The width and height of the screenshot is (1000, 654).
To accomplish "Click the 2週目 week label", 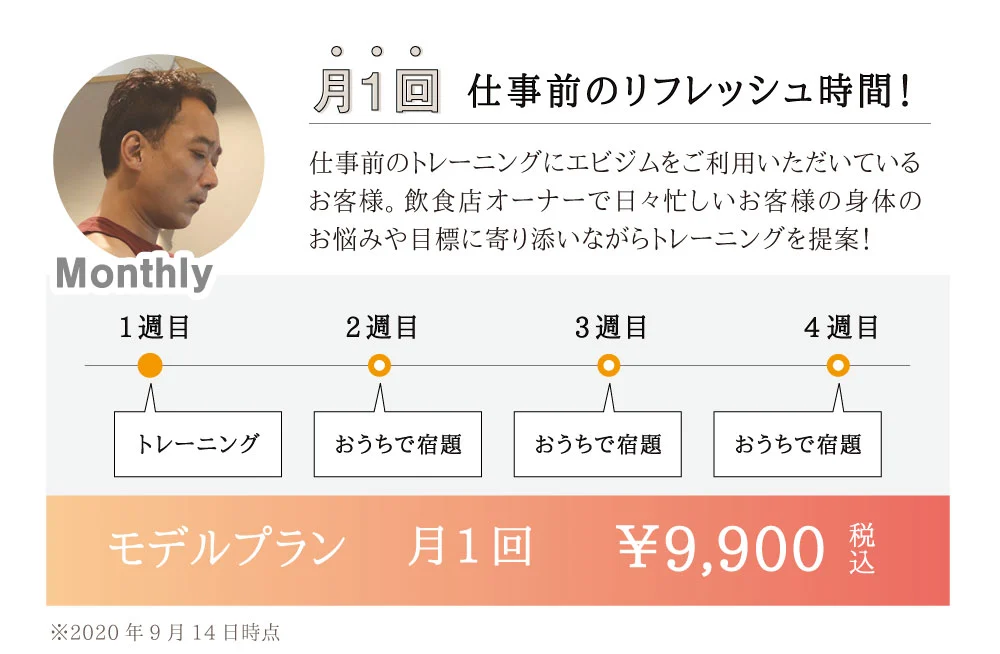I will [x=382, y=327].
